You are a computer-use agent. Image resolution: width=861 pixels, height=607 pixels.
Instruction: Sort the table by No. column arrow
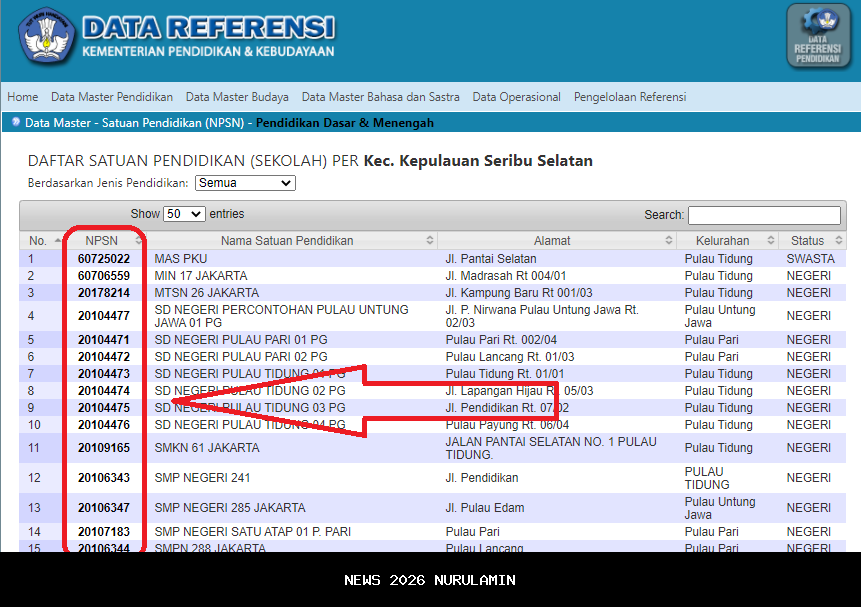click(x=58, y=241)
